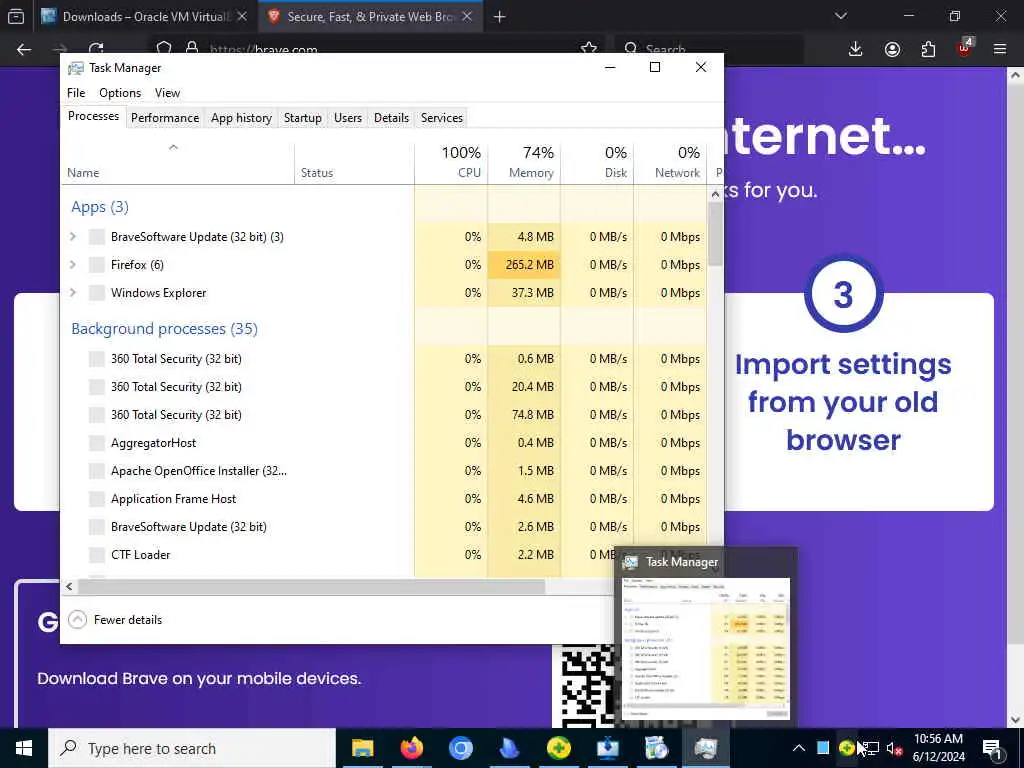Open the Task Manager Options menu
The width and height of the screenshot is (1024, 768).
[120, 93]
